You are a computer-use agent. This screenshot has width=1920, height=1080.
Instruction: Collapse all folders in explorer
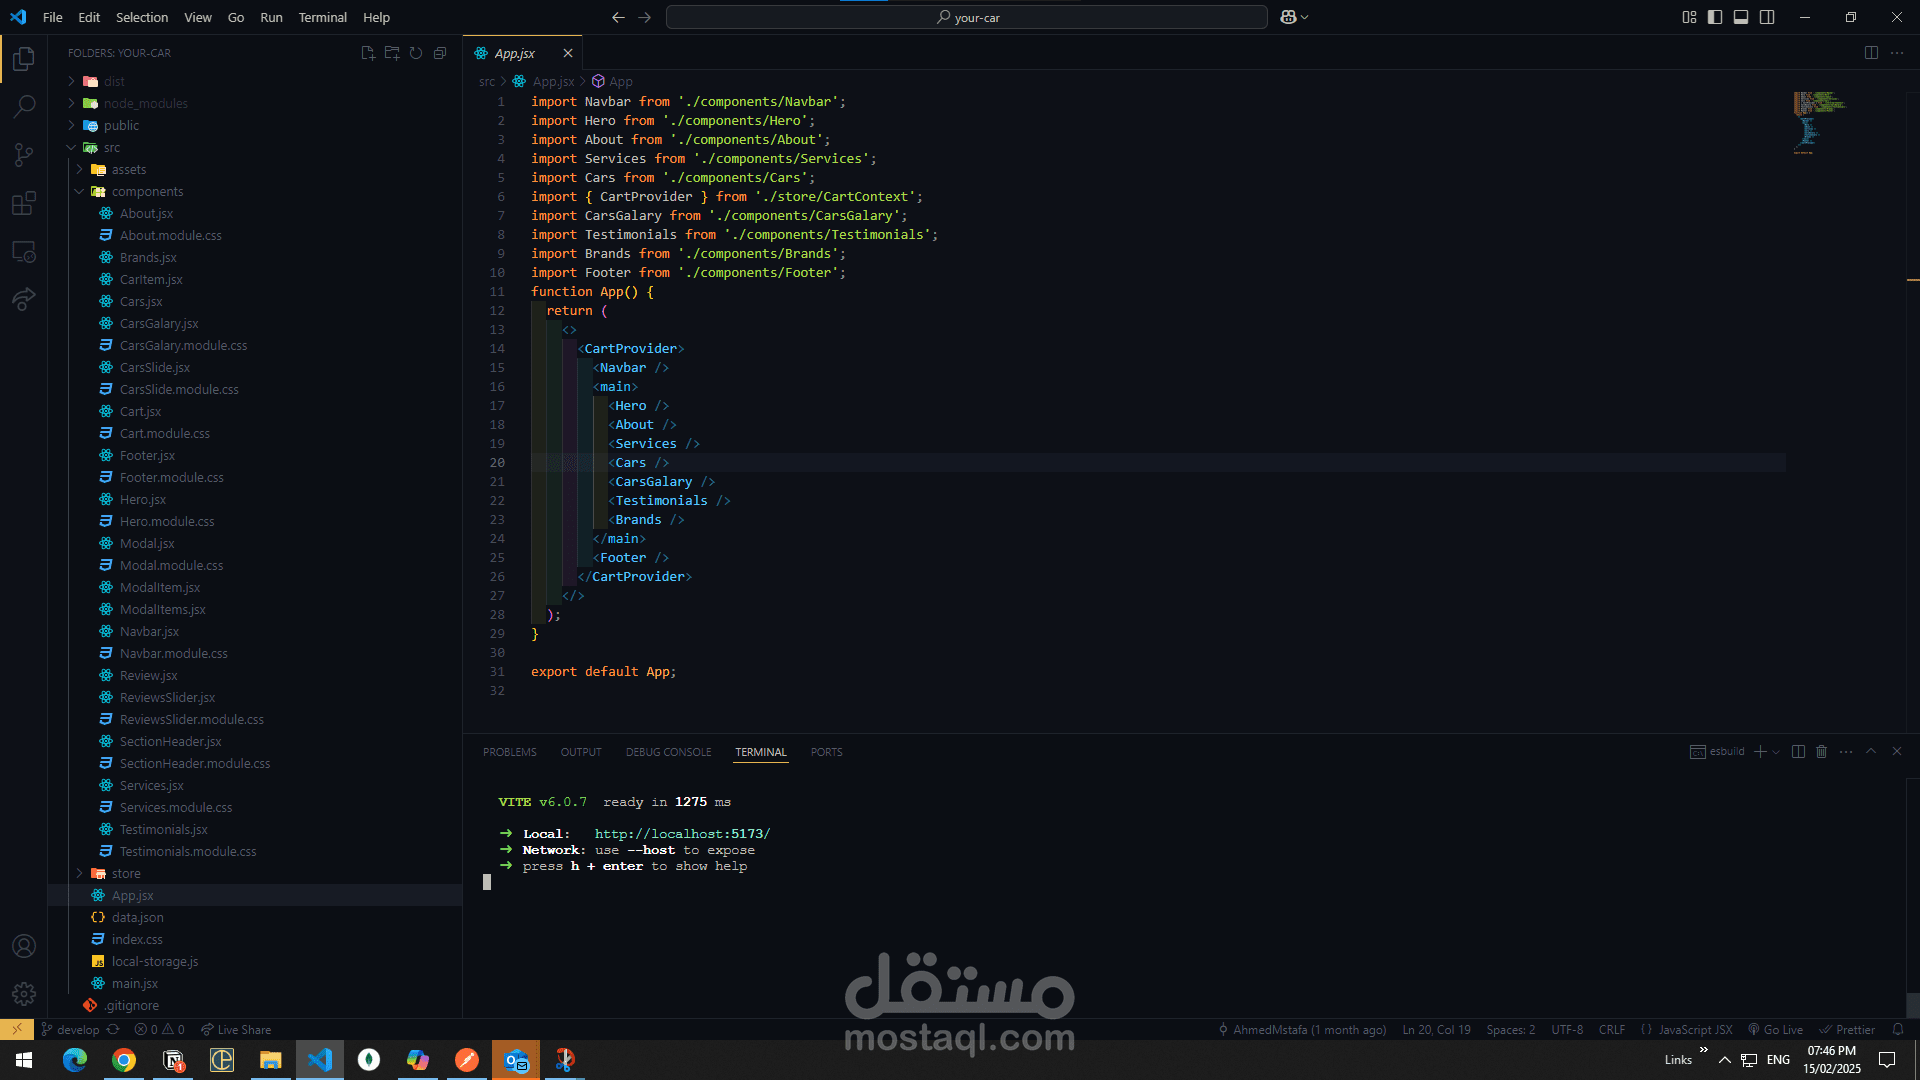tap(440, 53)
